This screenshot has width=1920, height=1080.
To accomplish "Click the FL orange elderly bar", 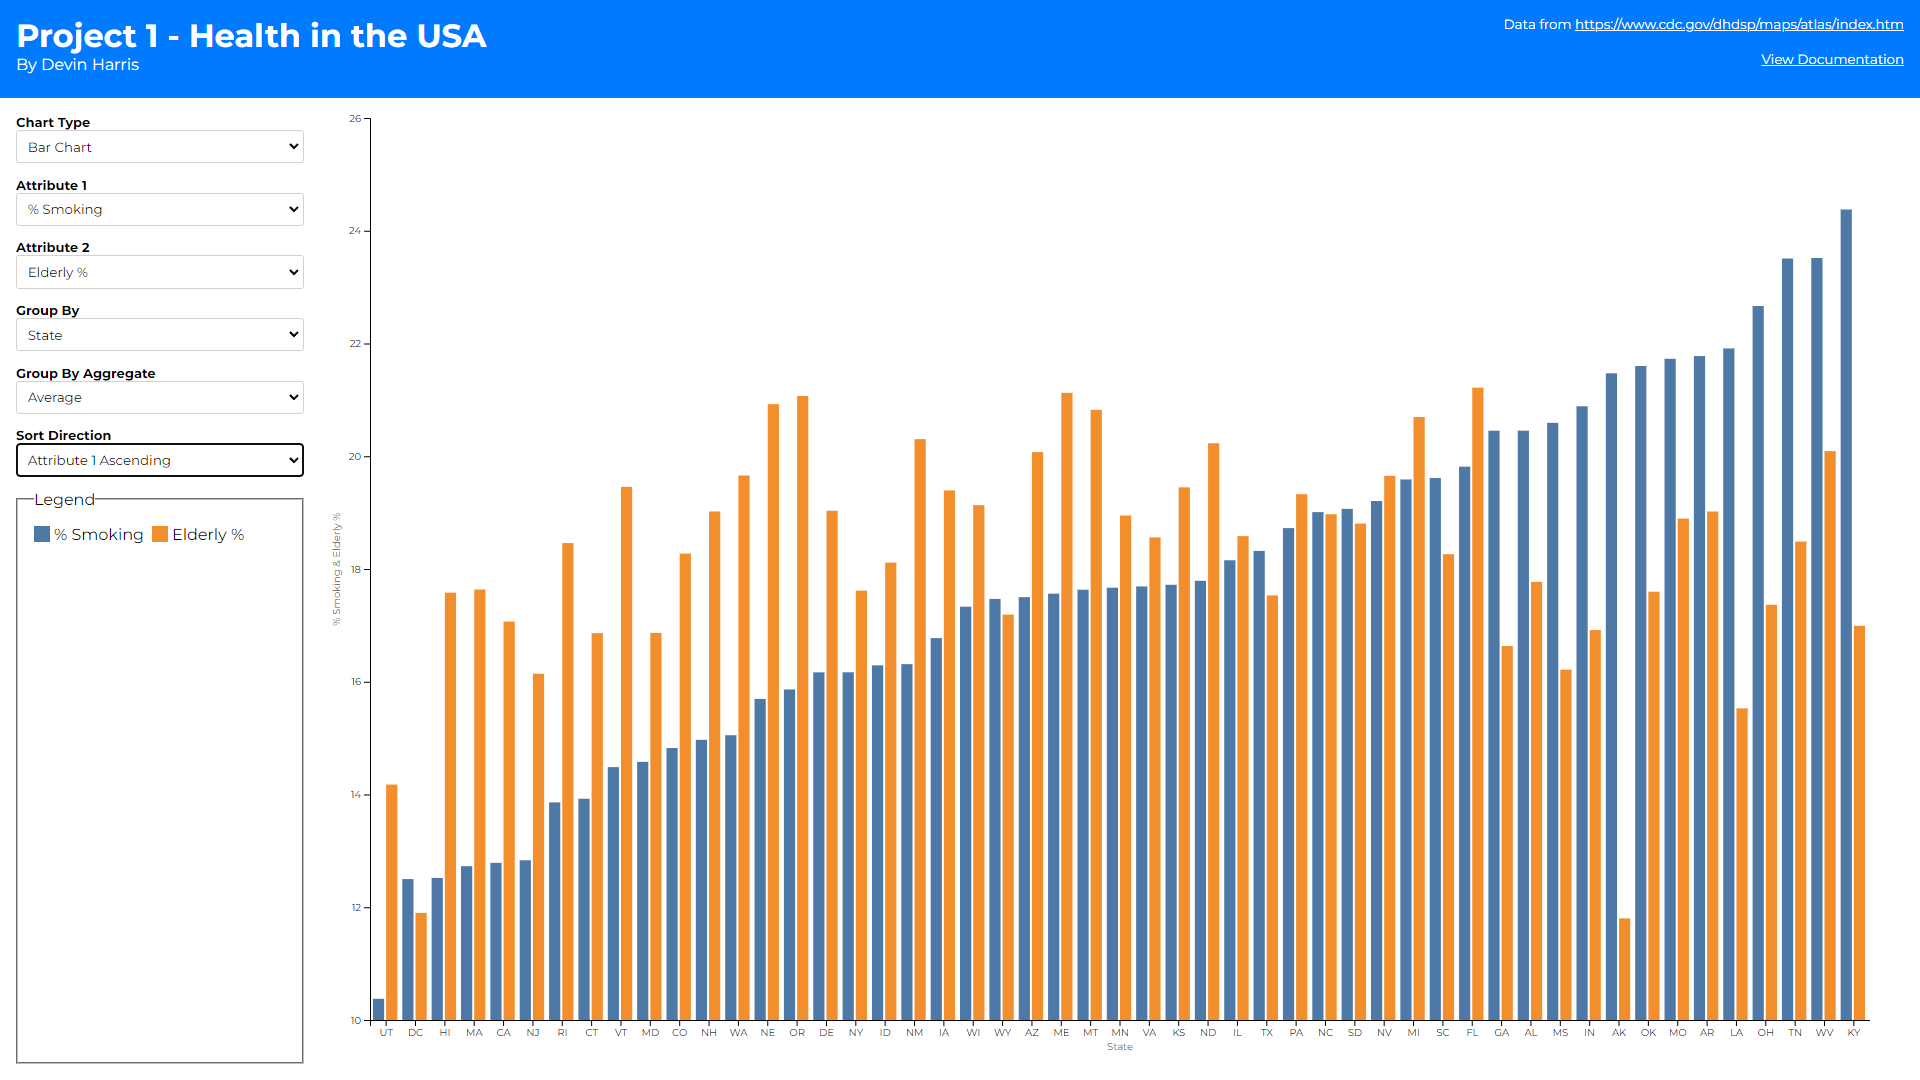I will [x=1478, y=703].
